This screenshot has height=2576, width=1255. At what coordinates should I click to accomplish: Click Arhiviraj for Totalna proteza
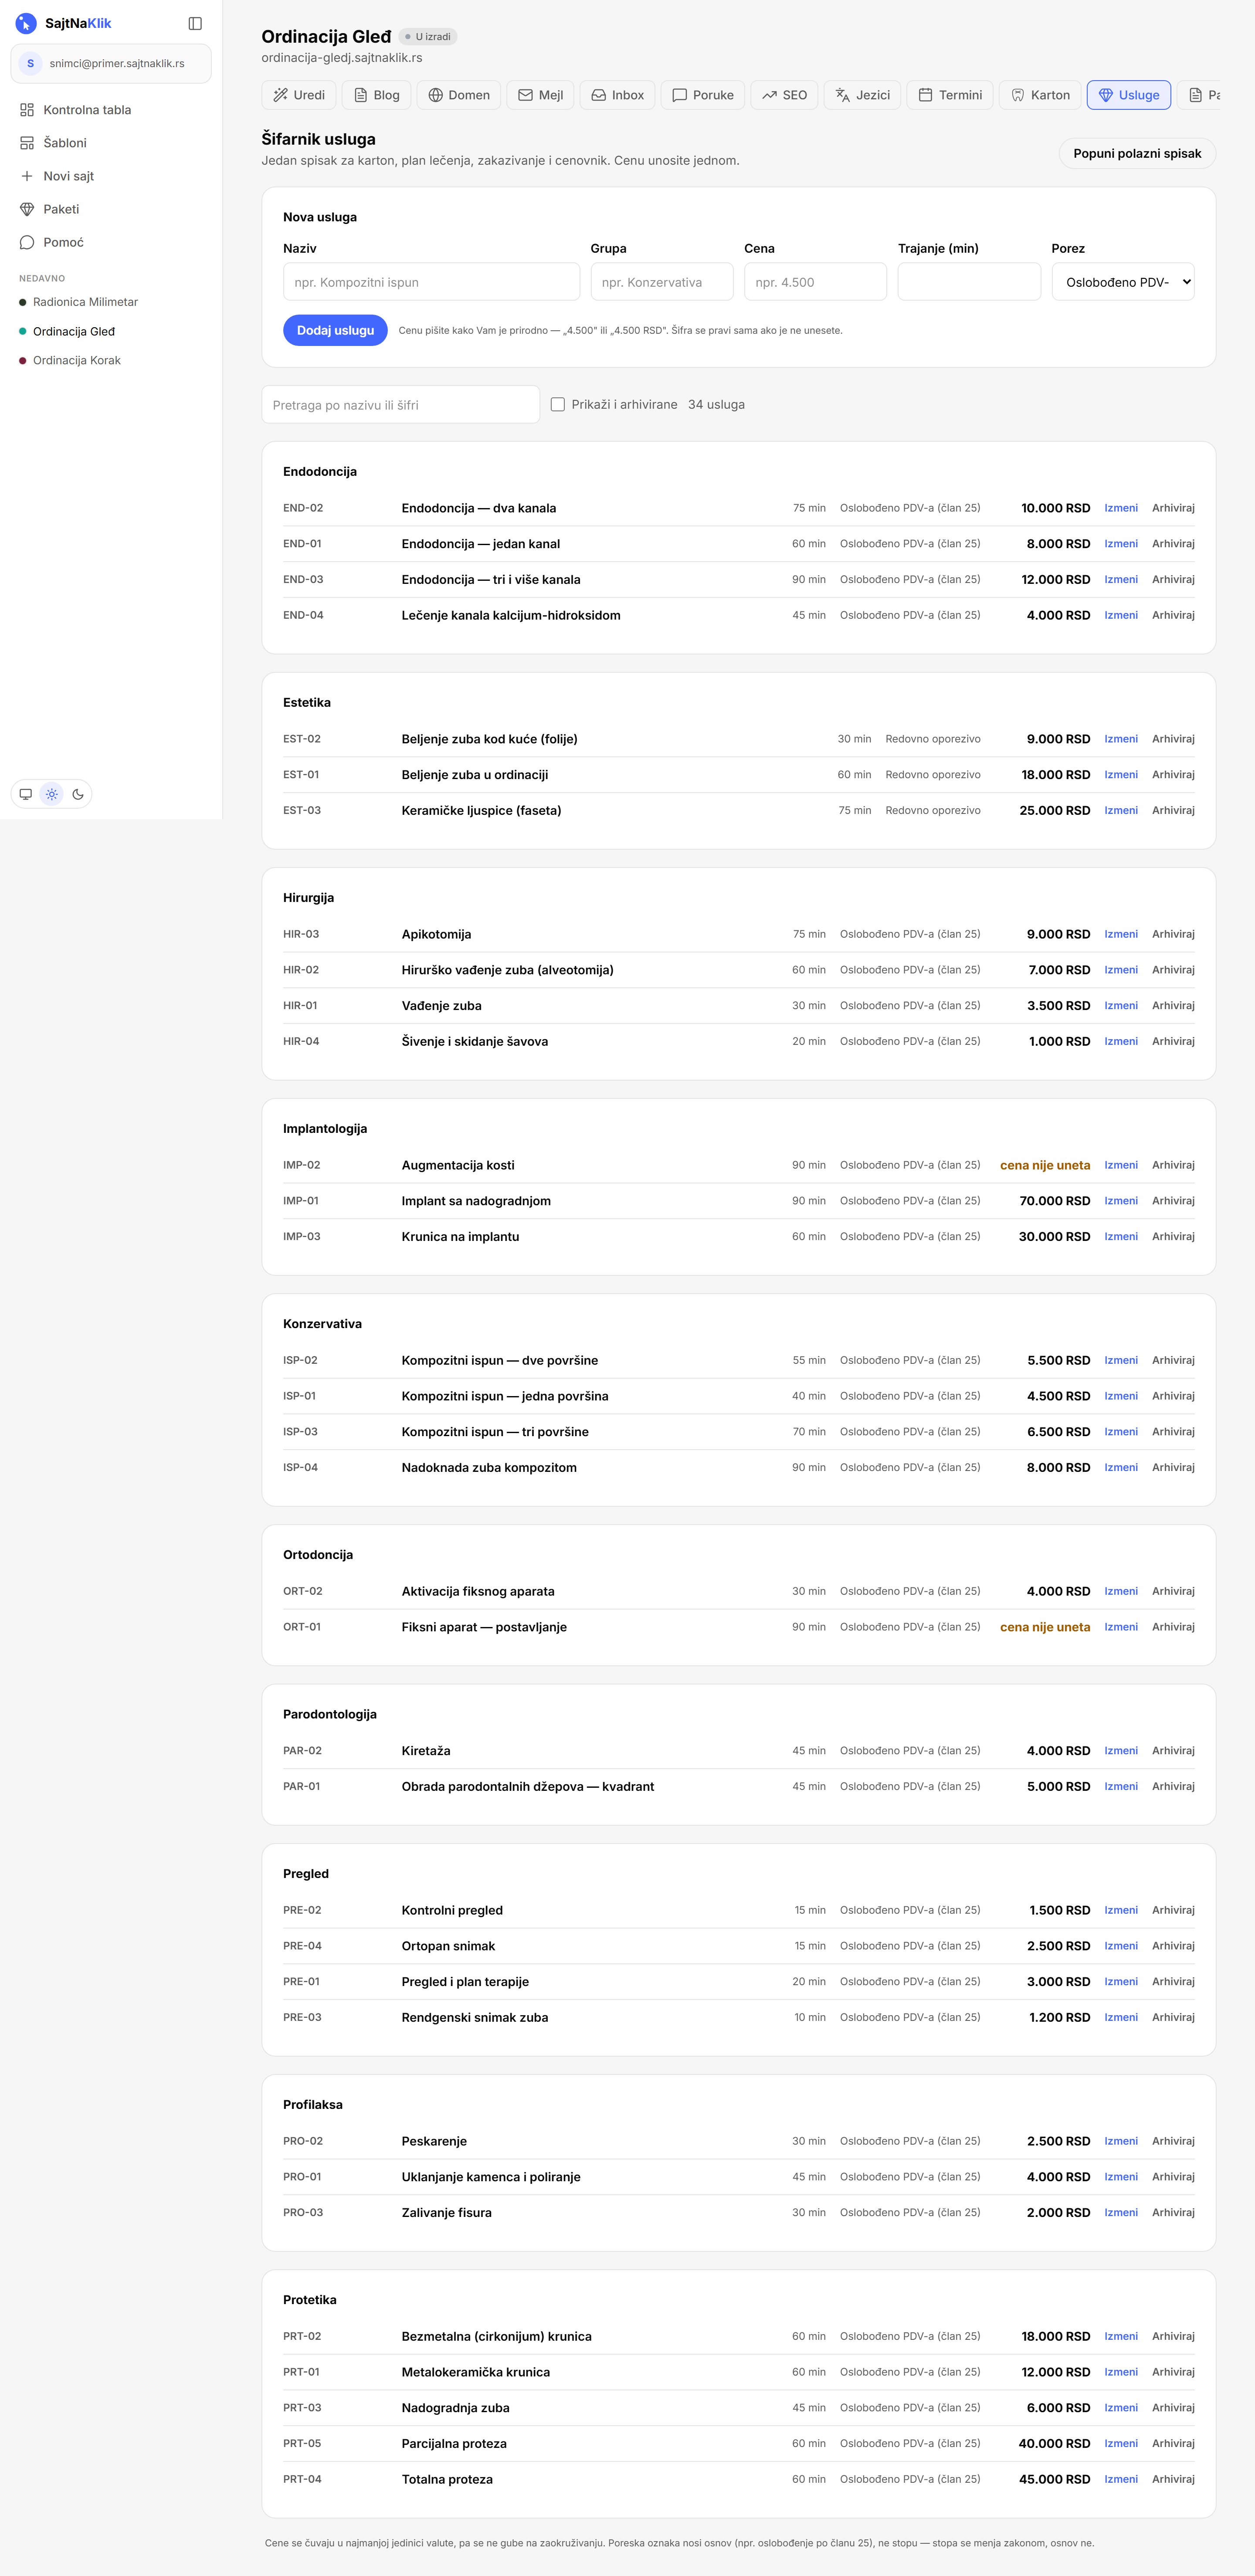tap(1173, 2479)
